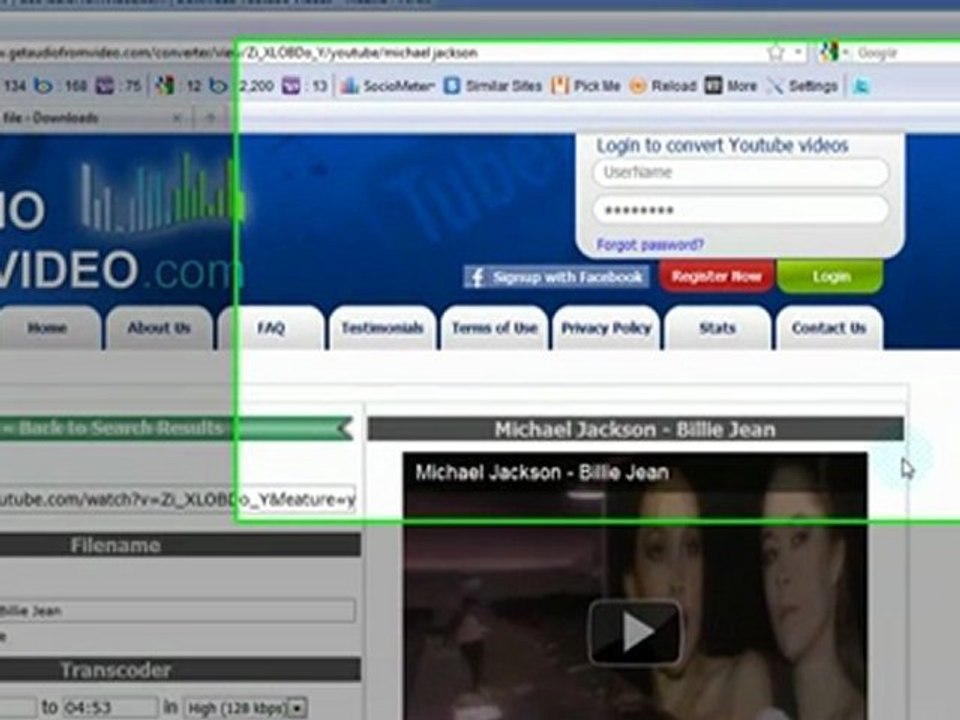Open SocioMeter in the toolbar
Viewport: 960px width, 720px height.
(x=387, y=86)
